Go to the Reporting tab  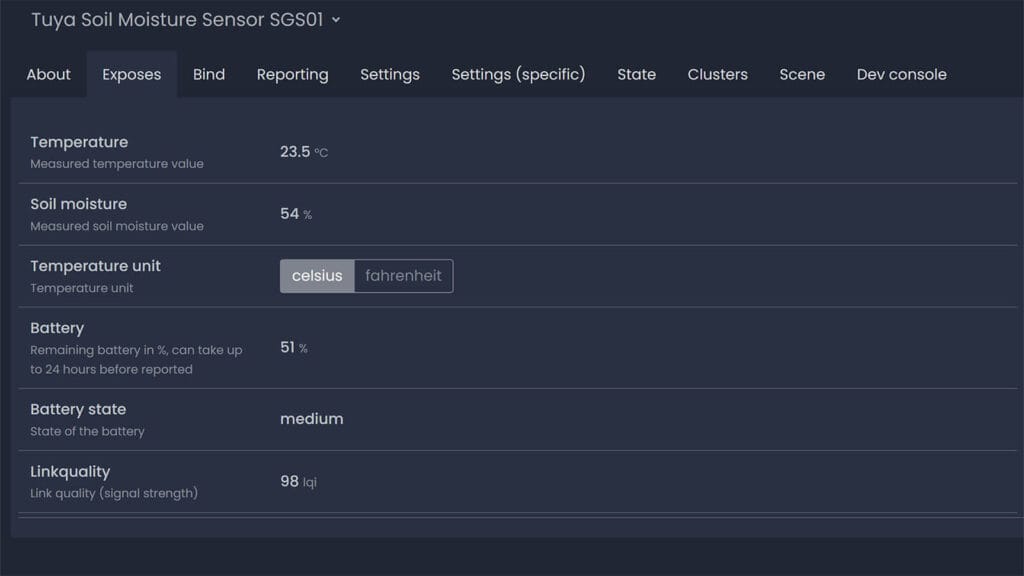(x=293, y=74)
